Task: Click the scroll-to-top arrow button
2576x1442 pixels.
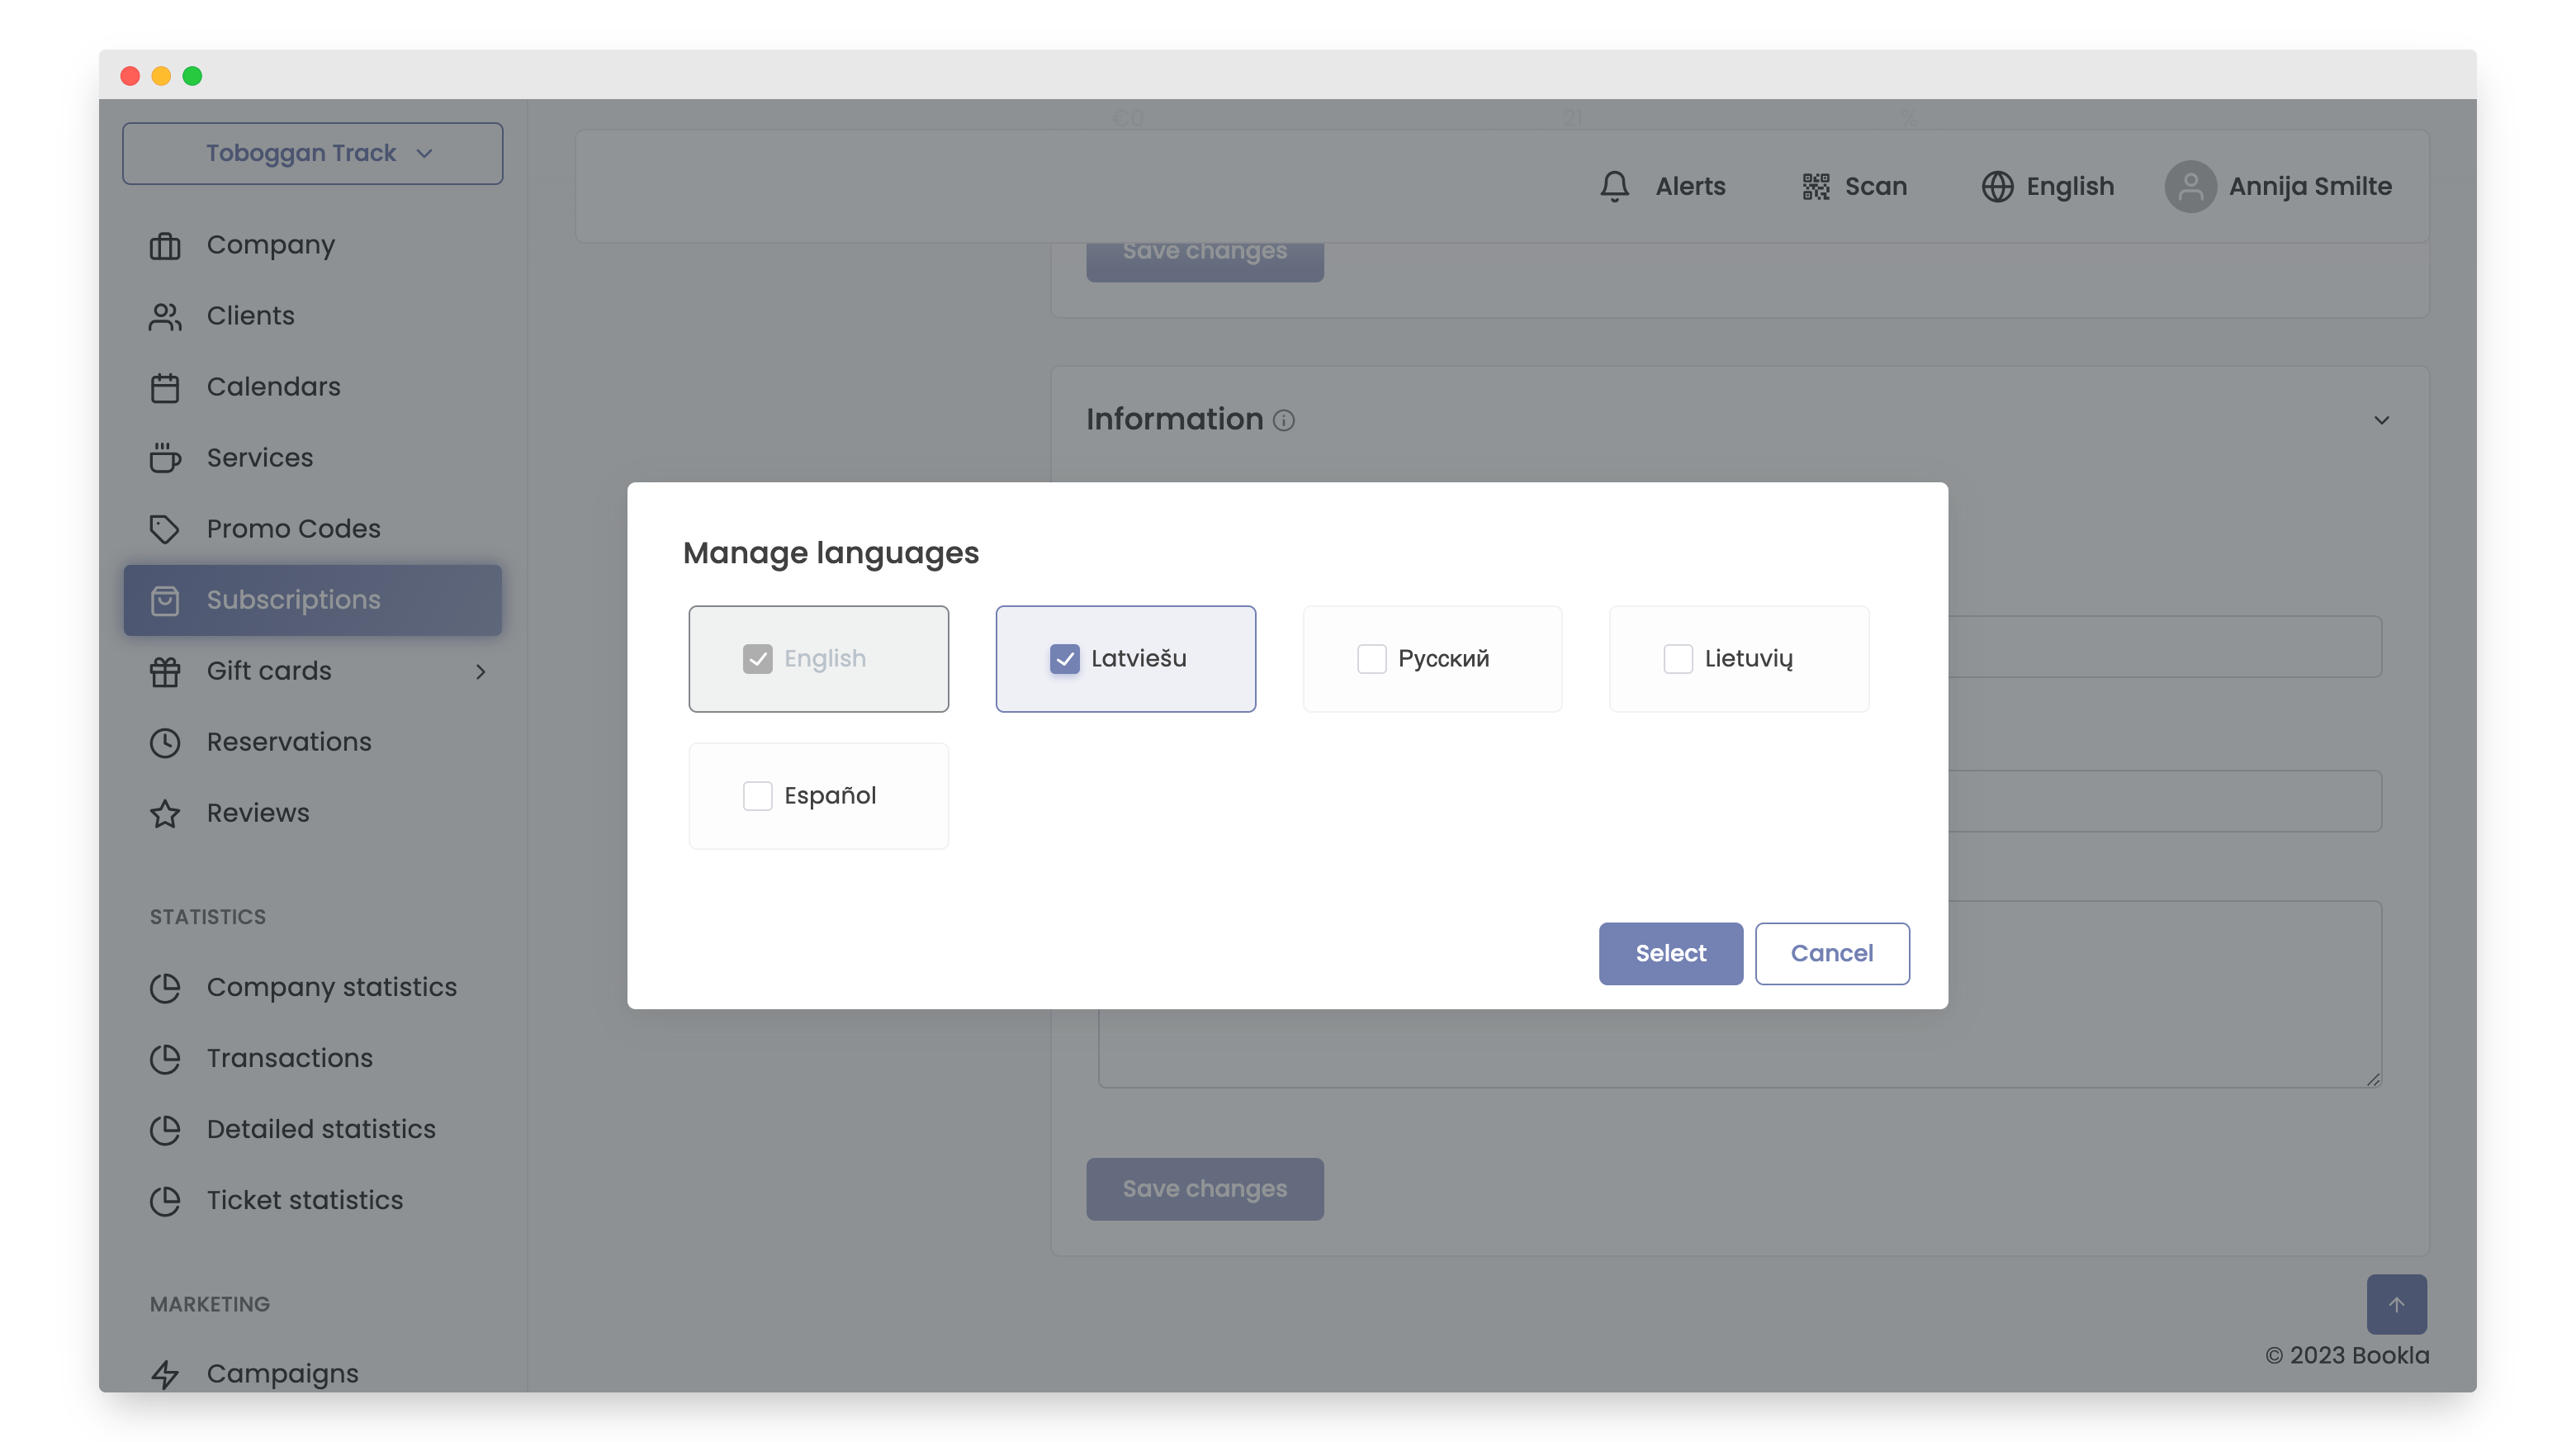Action: point(2396,1303)
